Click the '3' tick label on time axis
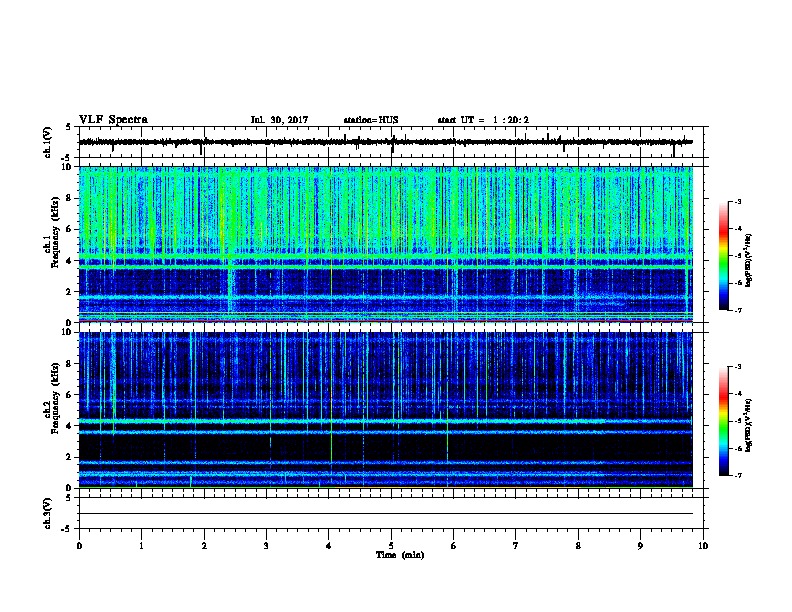This screenshot has height=612, width=792. tap(266, 546)
